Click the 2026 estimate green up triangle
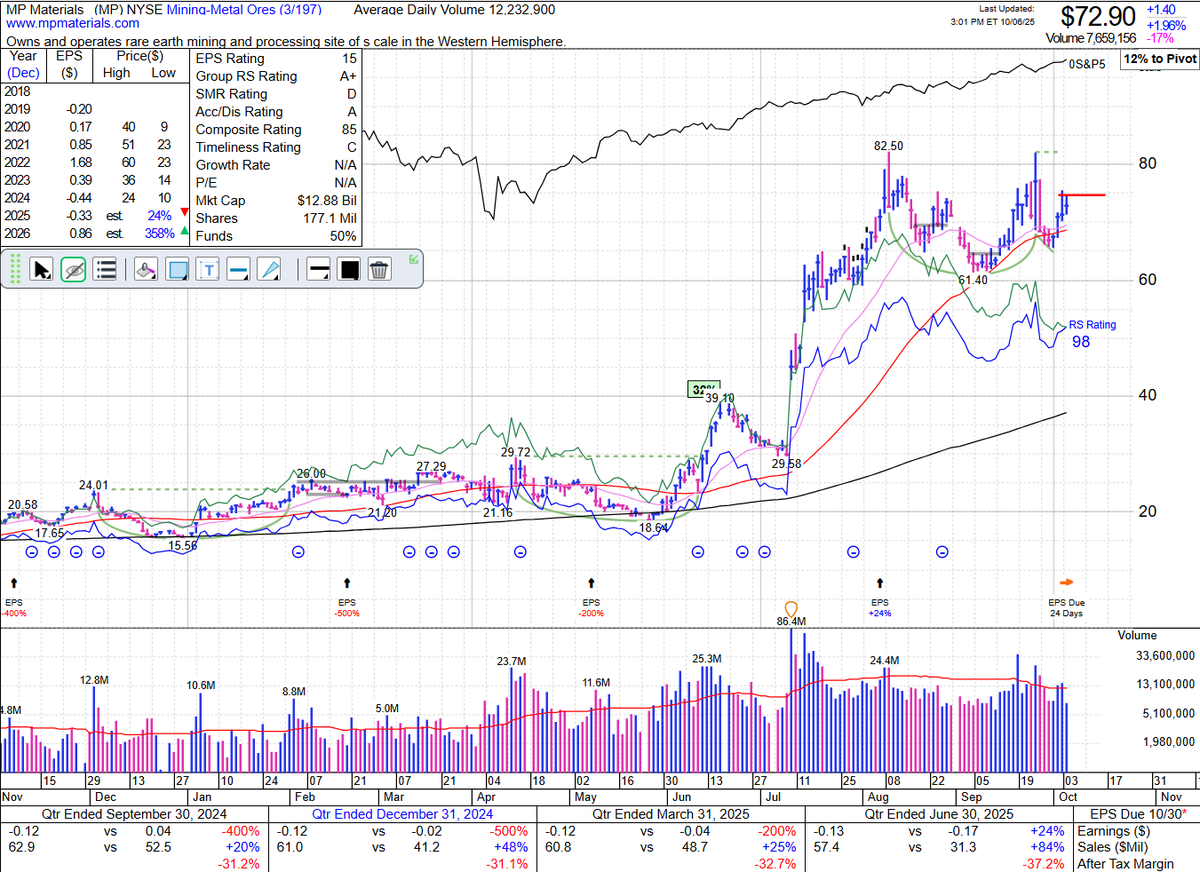 (184, 231)
